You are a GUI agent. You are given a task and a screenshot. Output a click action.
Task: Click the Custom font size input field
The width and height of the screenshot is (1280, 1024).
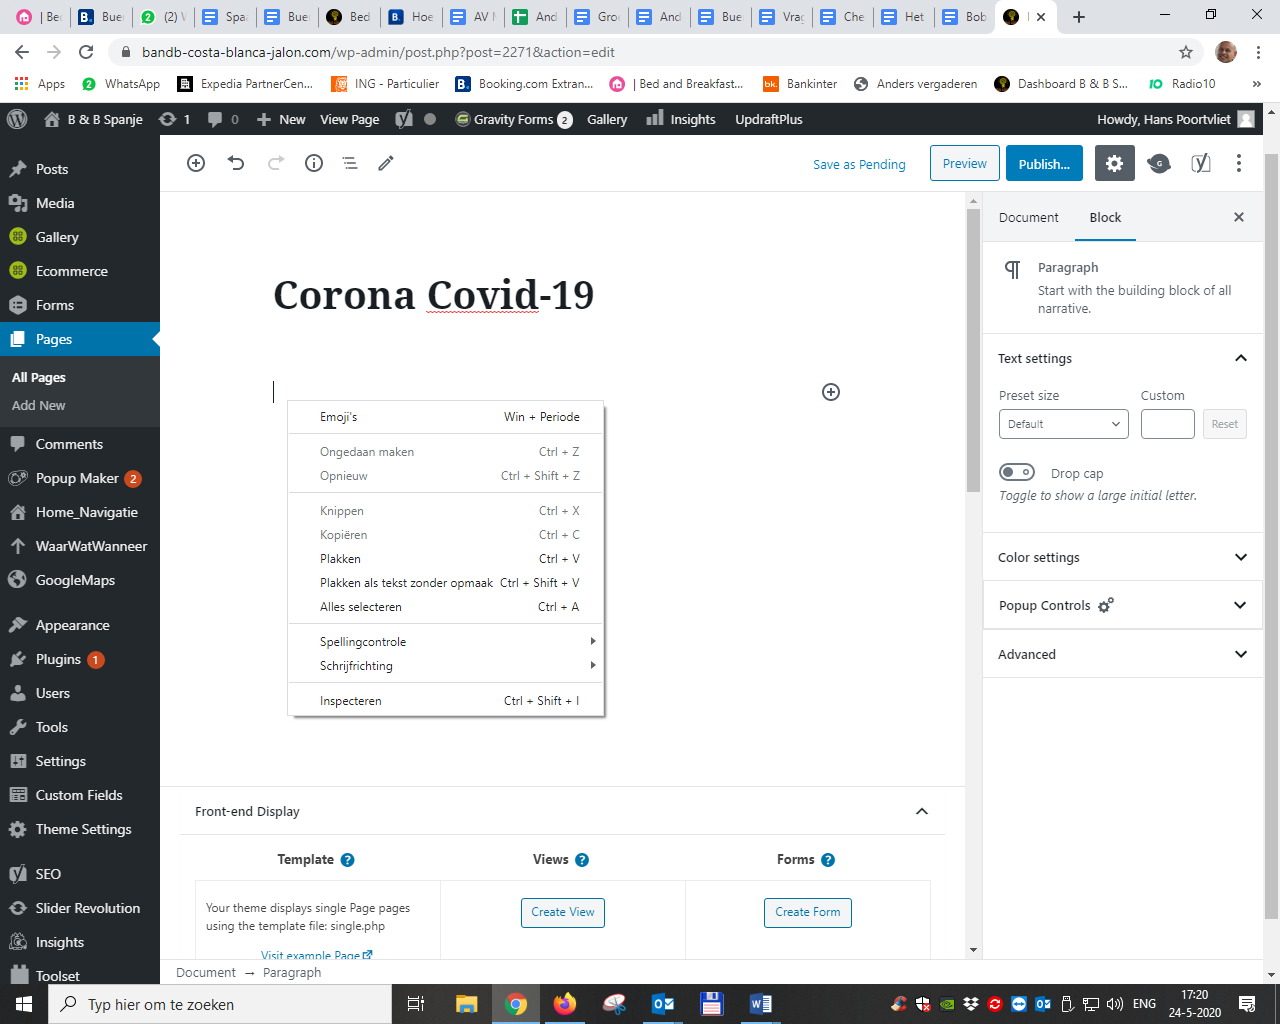[x=1167, y=424]
